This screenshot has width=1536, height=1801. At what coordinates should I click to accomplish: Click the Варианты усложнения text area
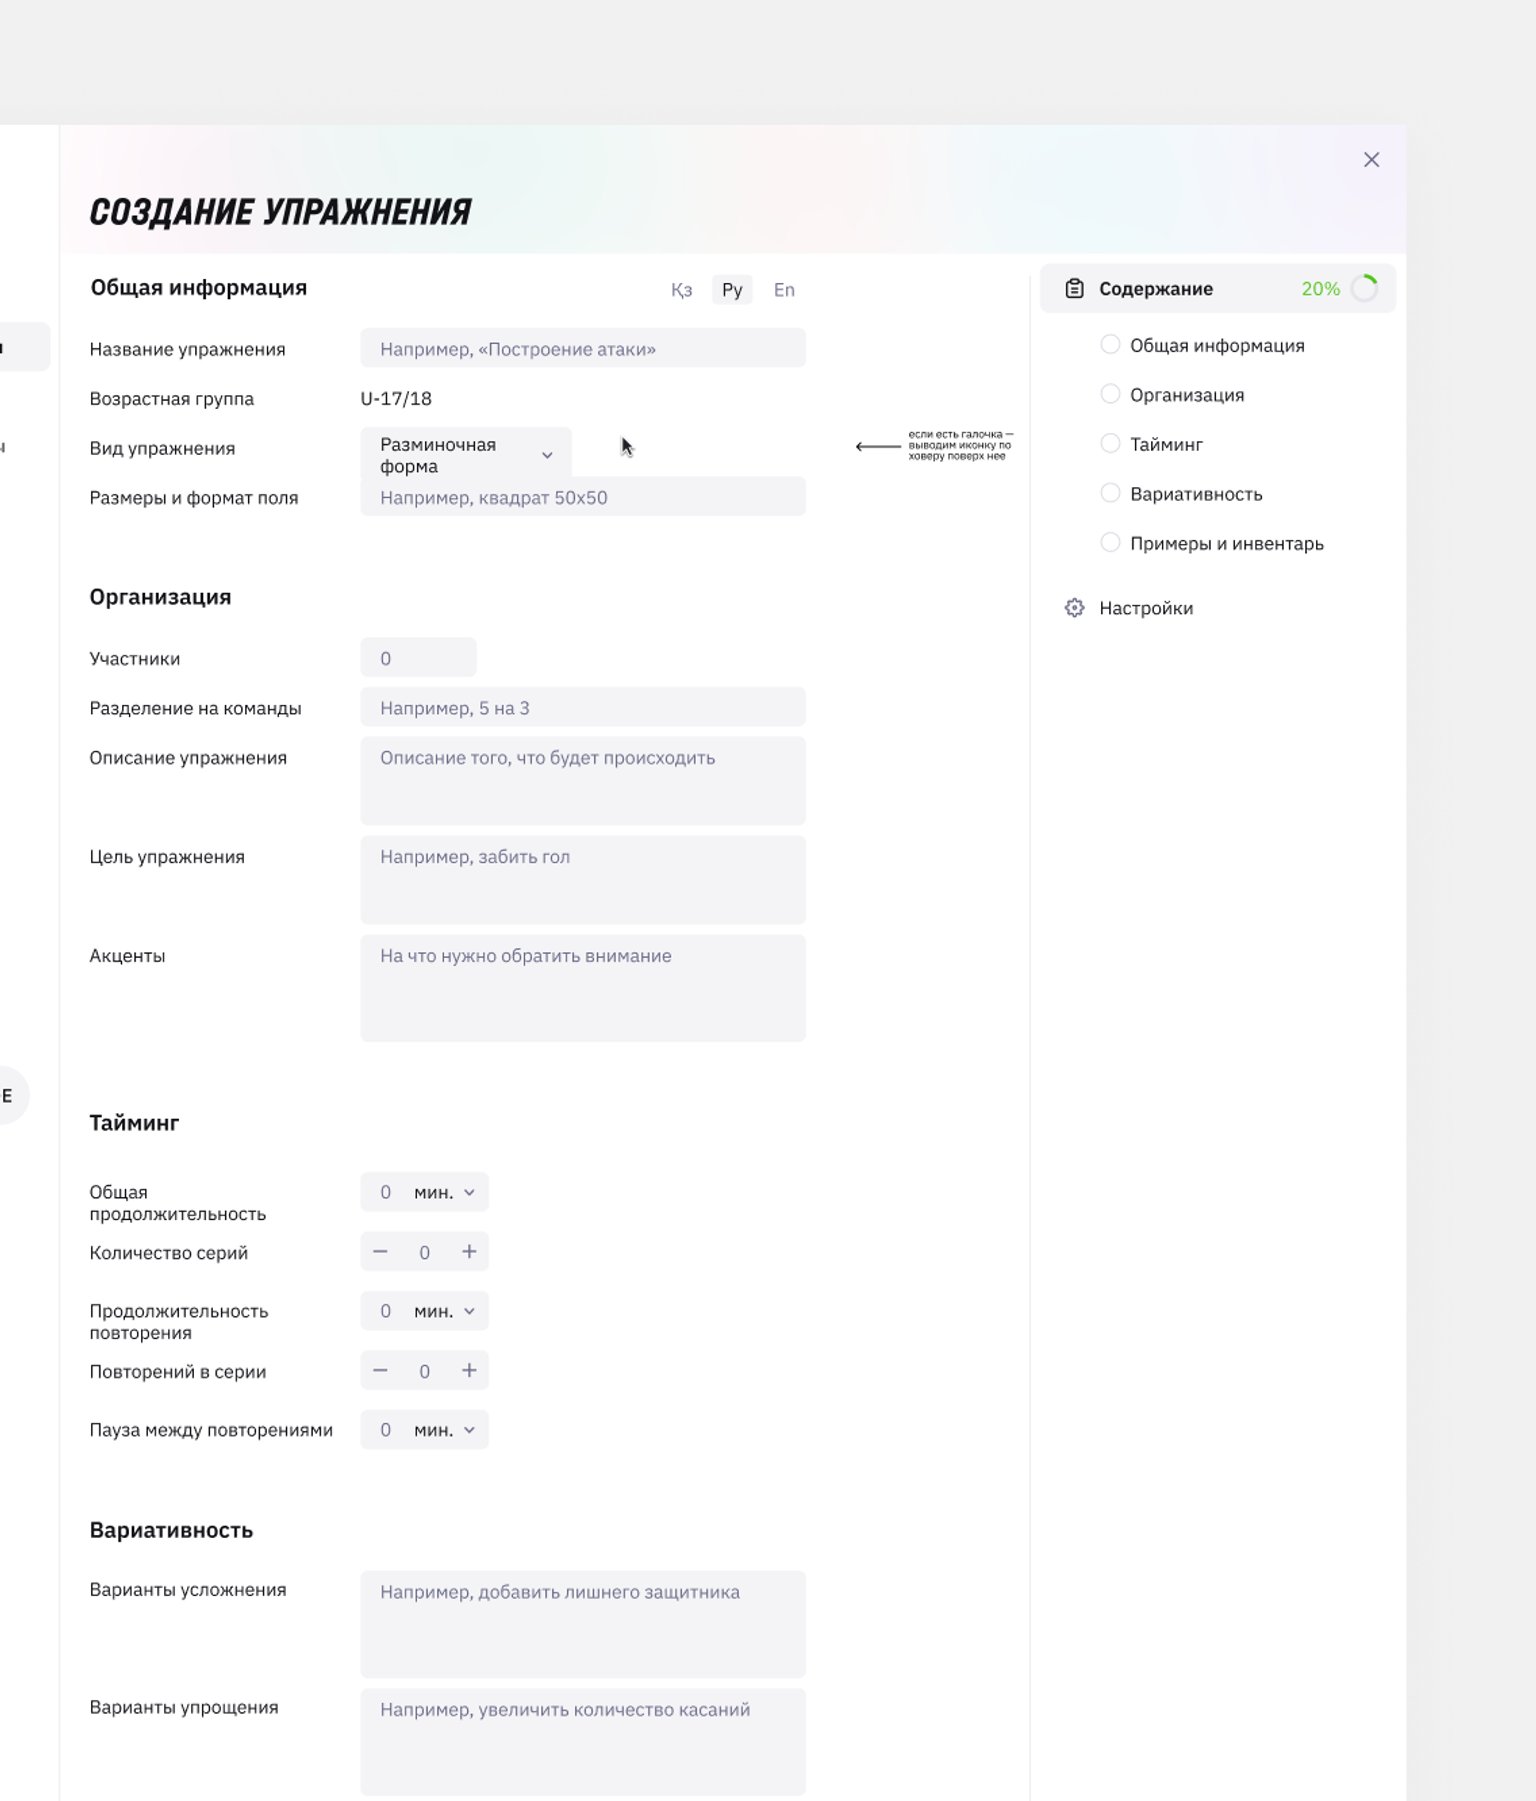(x=583, y=1624)
